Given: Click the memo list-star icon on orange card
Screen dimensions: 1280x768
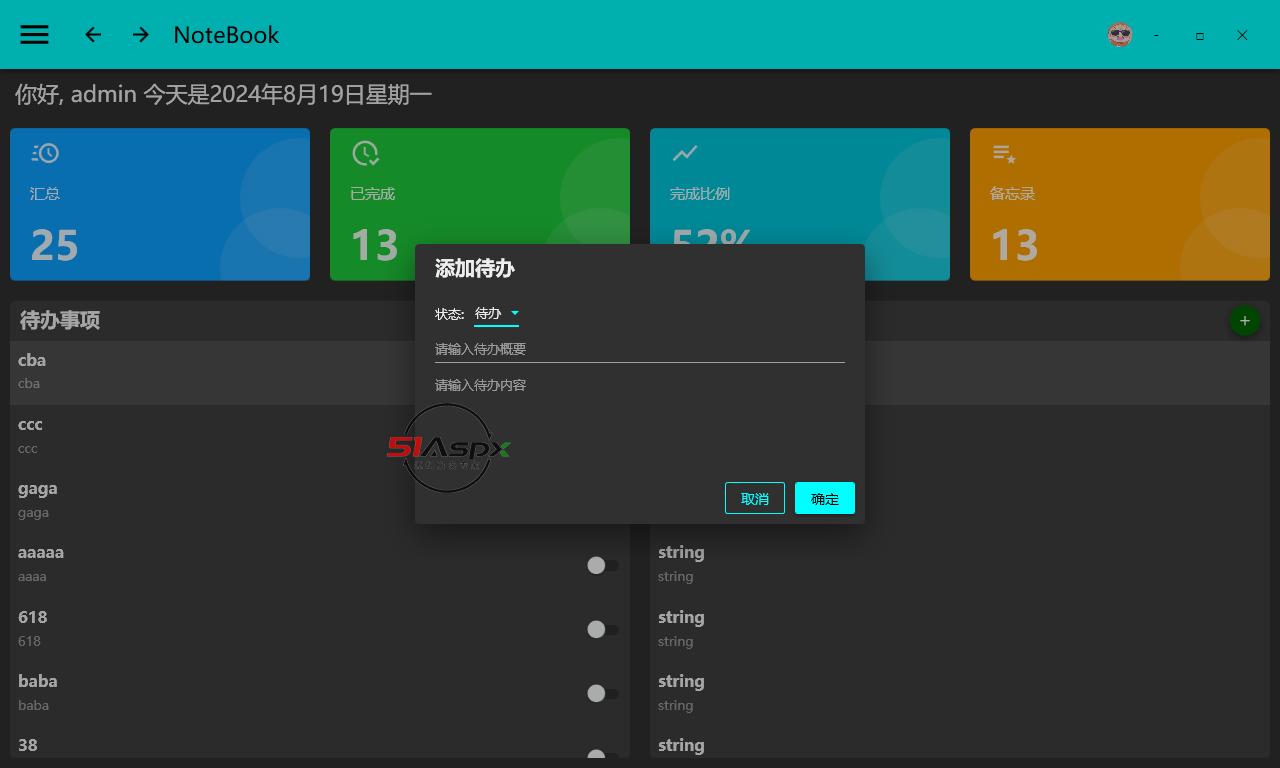Looking at the screenshot, I should click(x=1004, y=153).
